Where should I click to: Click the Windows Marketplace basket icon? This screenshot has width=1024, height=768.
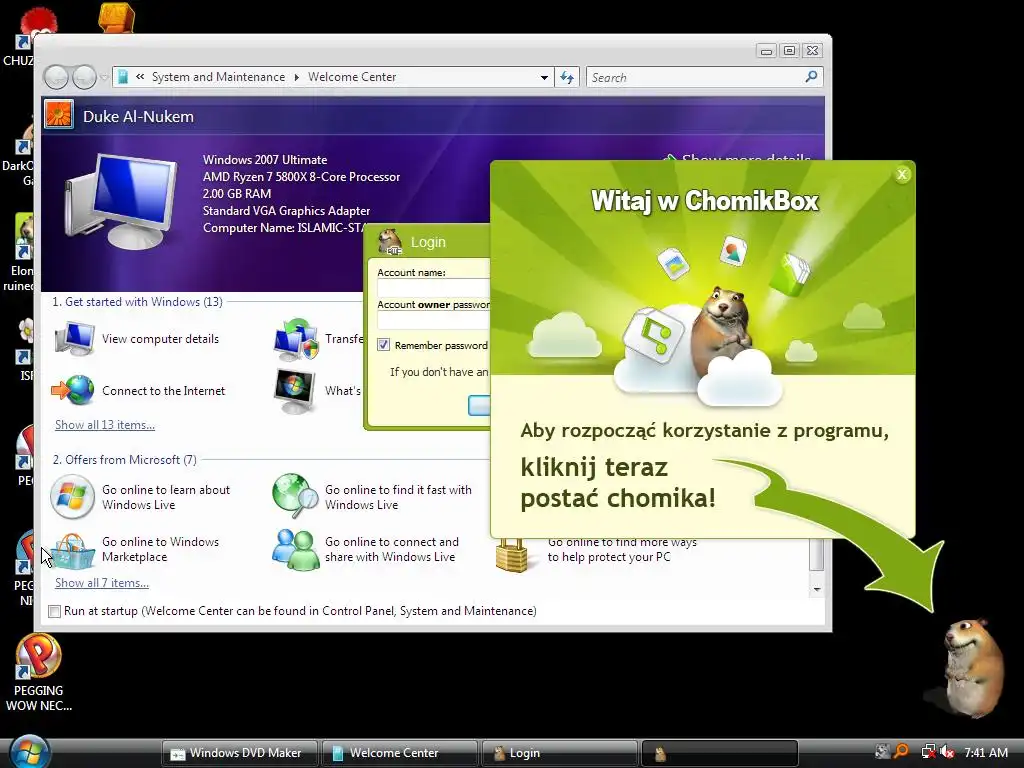(73, 551)
